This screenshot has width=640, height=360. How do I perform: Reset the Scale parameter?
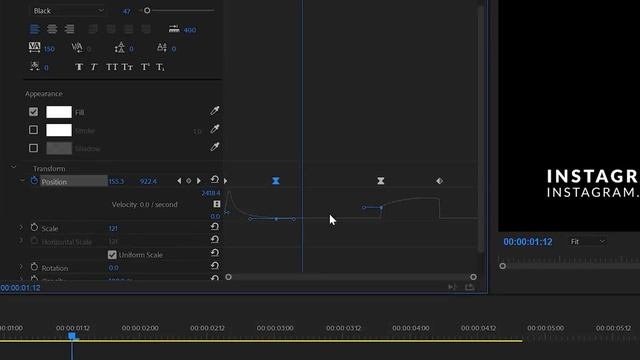pyautogui.click(x=214, y=227)
